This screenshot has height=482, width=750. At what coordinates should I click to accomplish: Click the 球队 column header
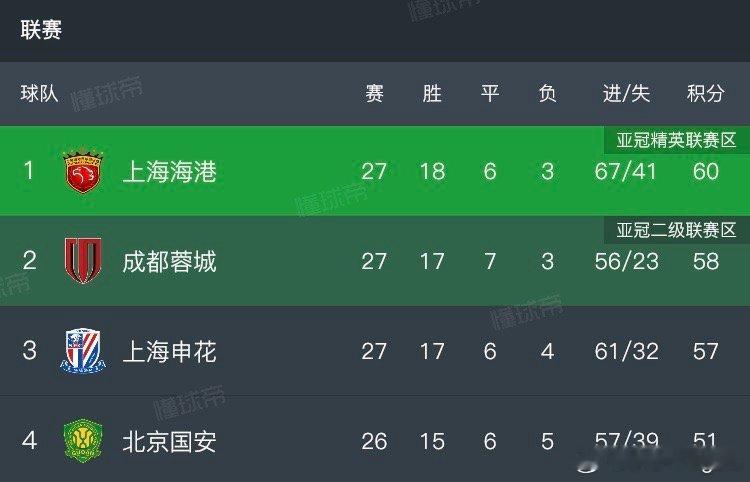[x=40, y=94]
